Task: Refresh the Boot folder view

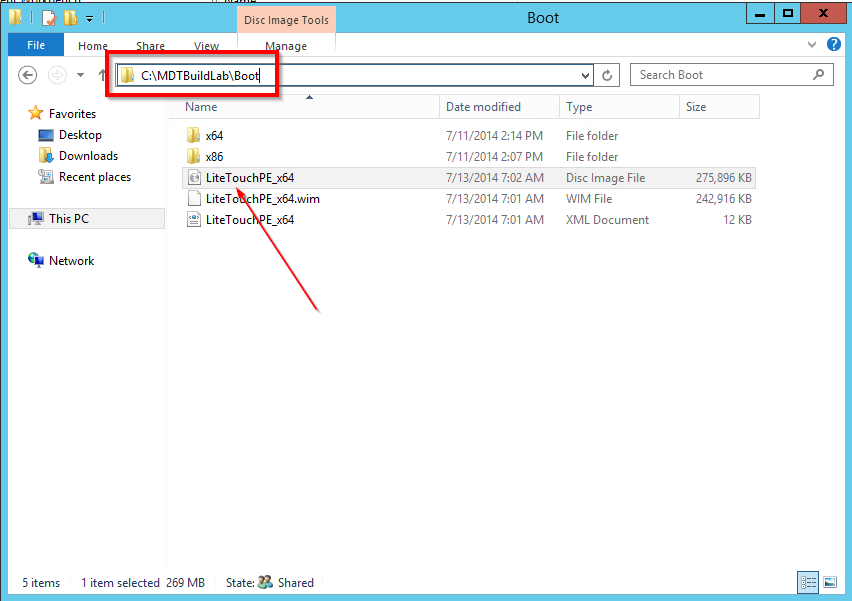Action: point(607,76)
